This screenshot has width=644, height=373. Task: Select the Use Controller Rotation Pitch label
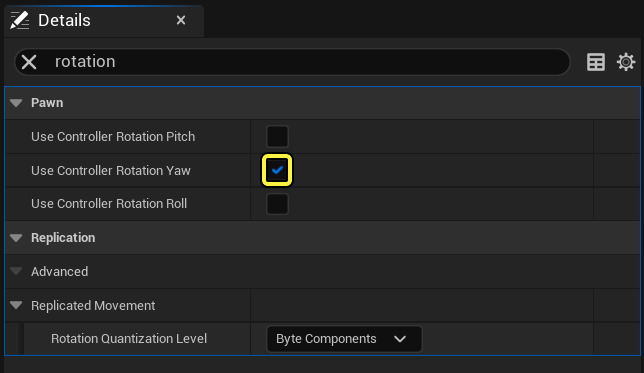click(113, 136)
